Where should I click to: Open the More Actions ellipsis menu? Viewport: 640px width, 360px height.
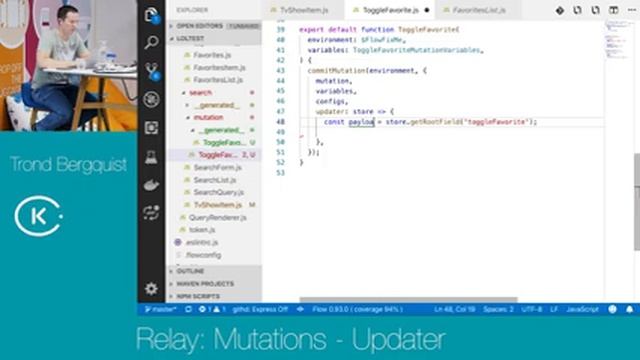pyautogui.click(x=631, y=10)
